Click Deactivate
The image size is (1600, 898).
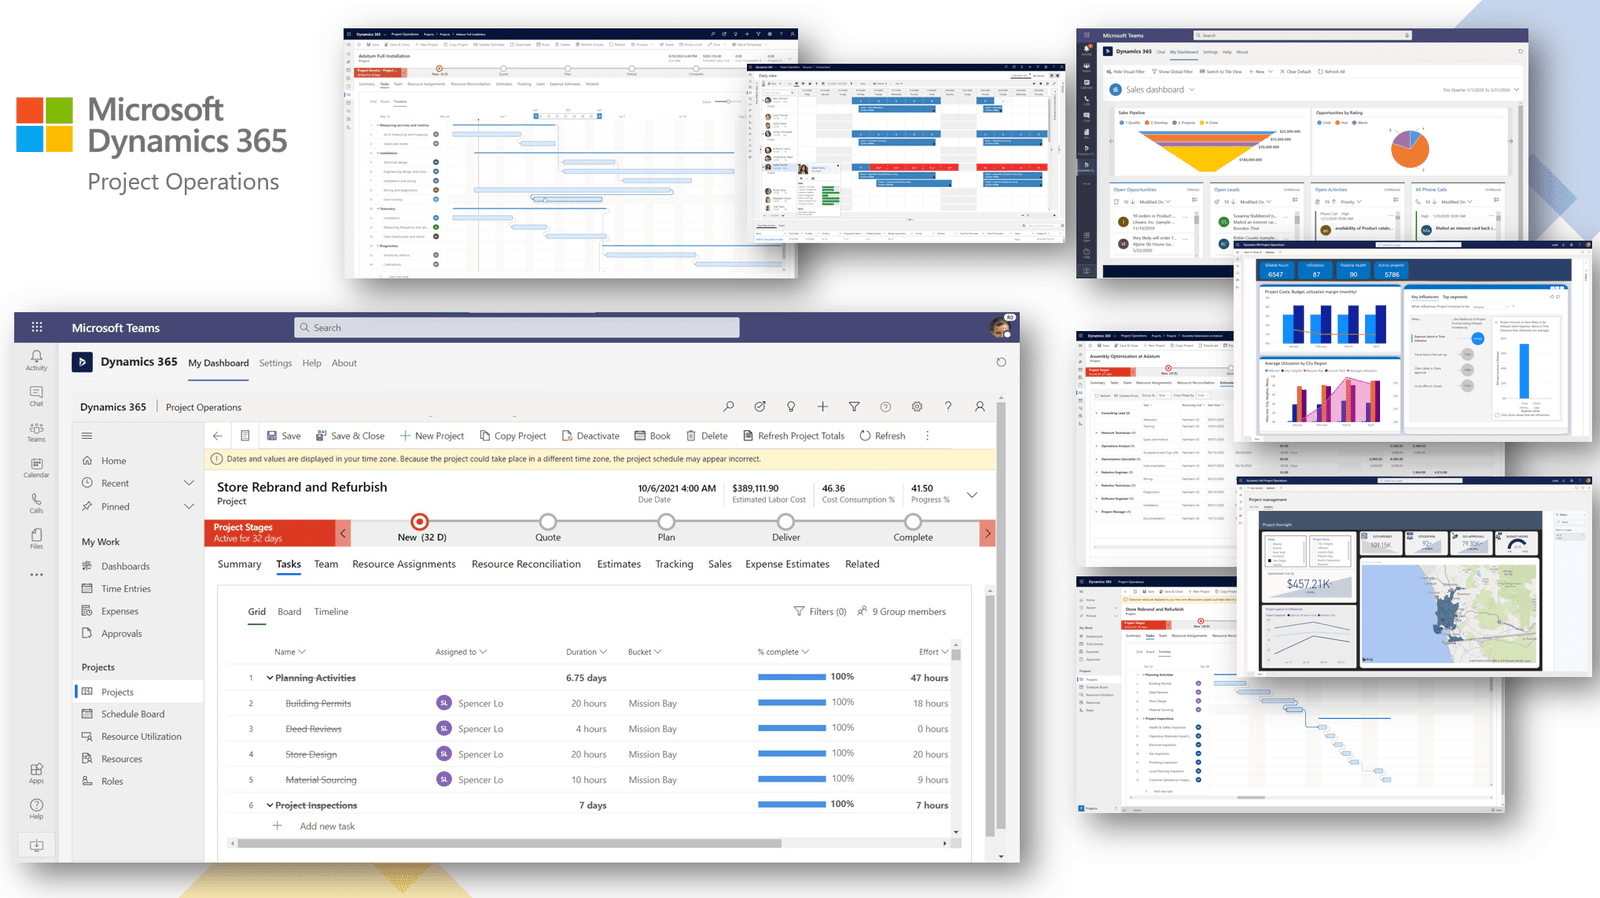tap(591, 436)
